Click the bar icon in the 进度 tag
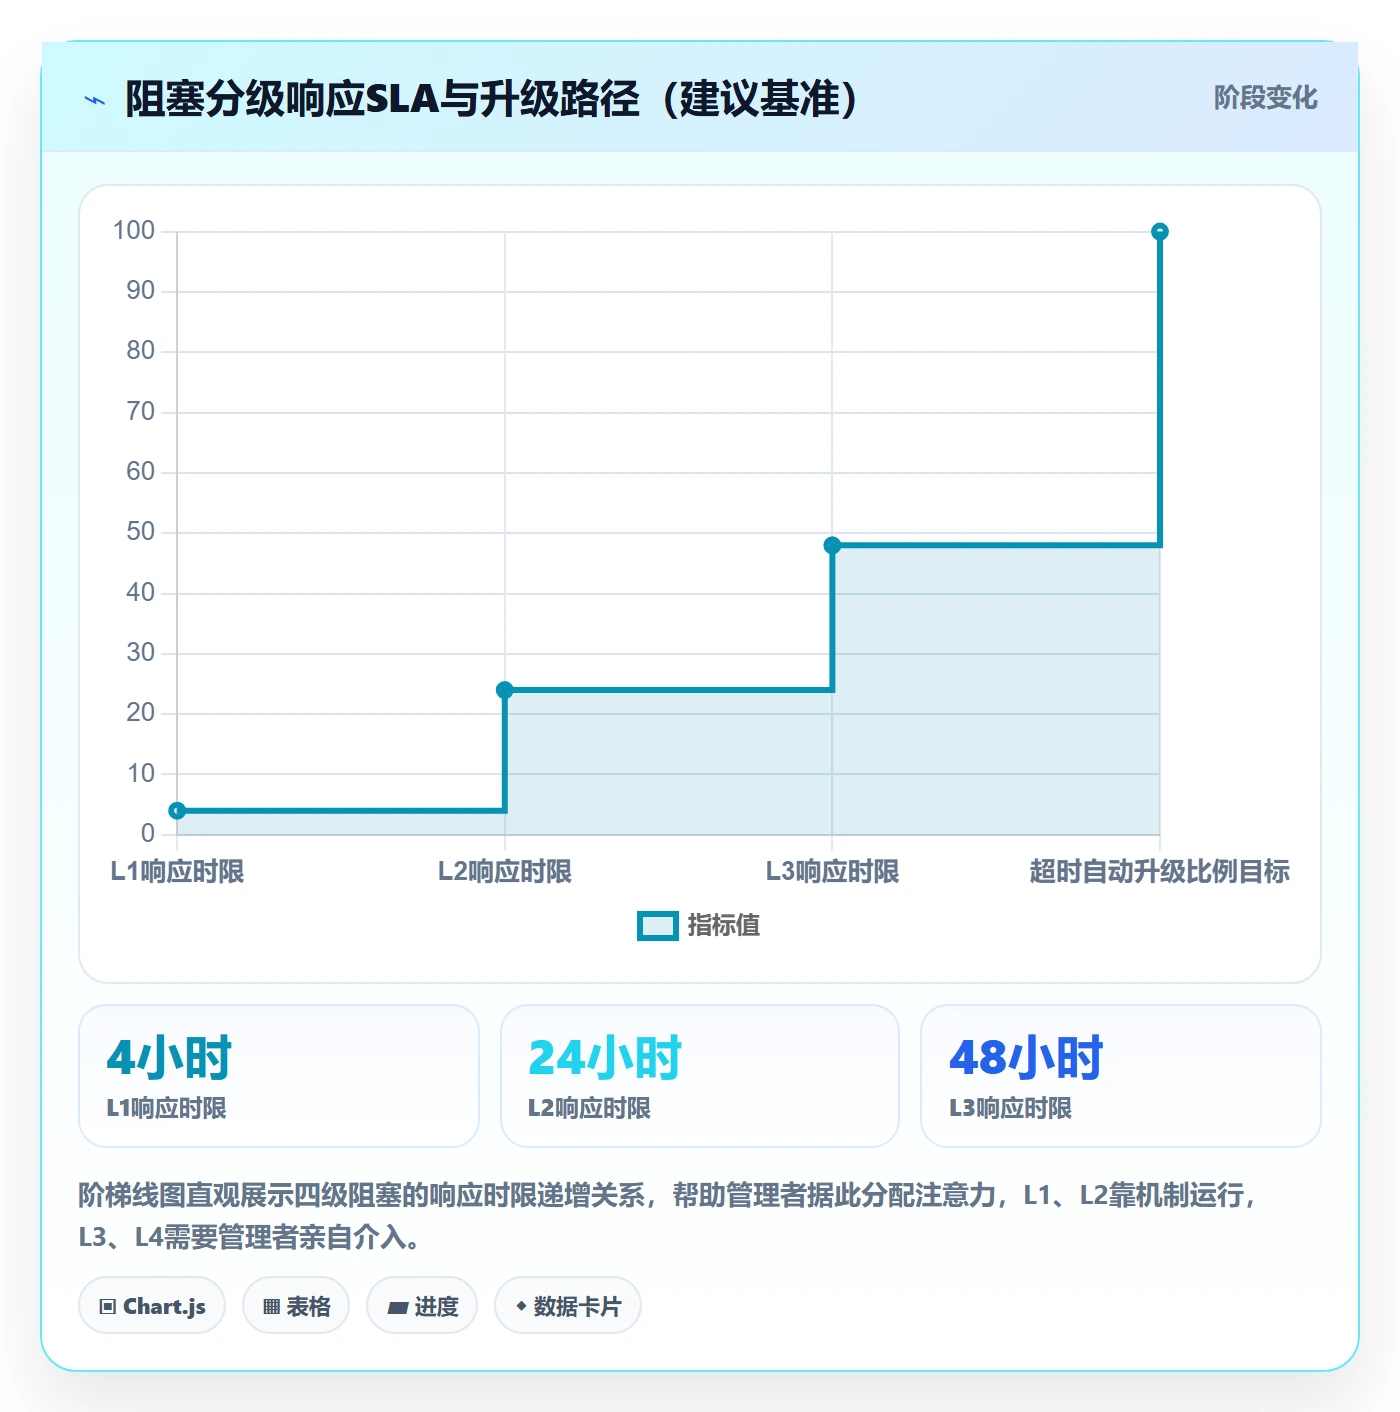Screen dimensions: 1400x1412 pos(398,1307)
